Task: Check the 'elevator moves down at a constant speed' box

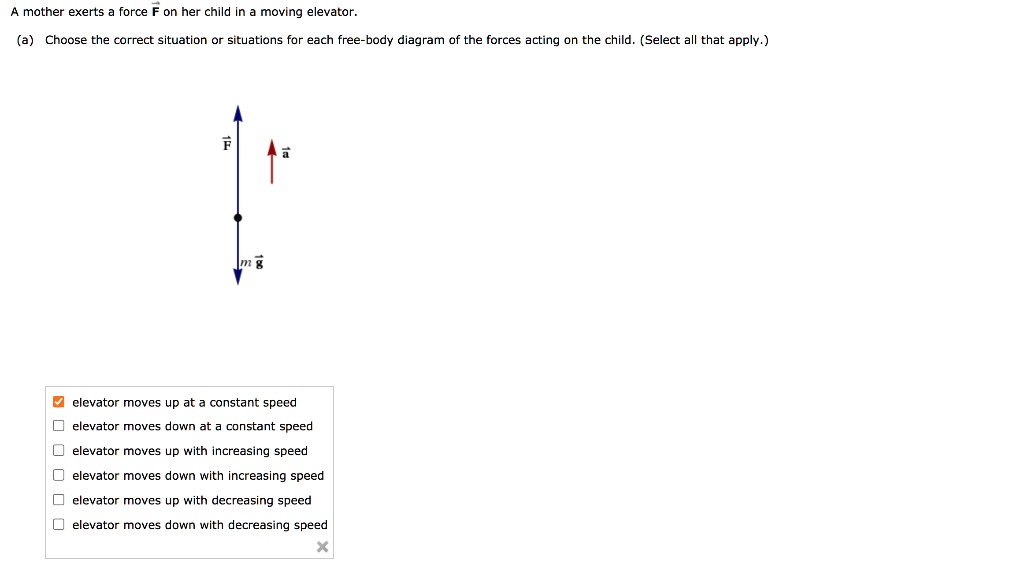Action: click(x=59, y=427)
